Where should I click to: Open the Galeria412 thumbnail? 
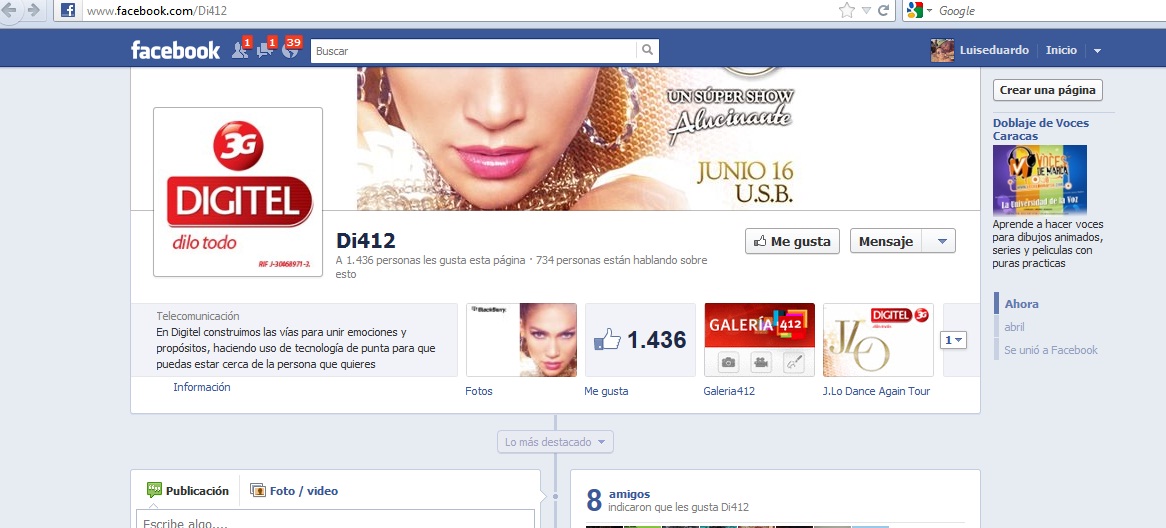(x=759, y=340)
